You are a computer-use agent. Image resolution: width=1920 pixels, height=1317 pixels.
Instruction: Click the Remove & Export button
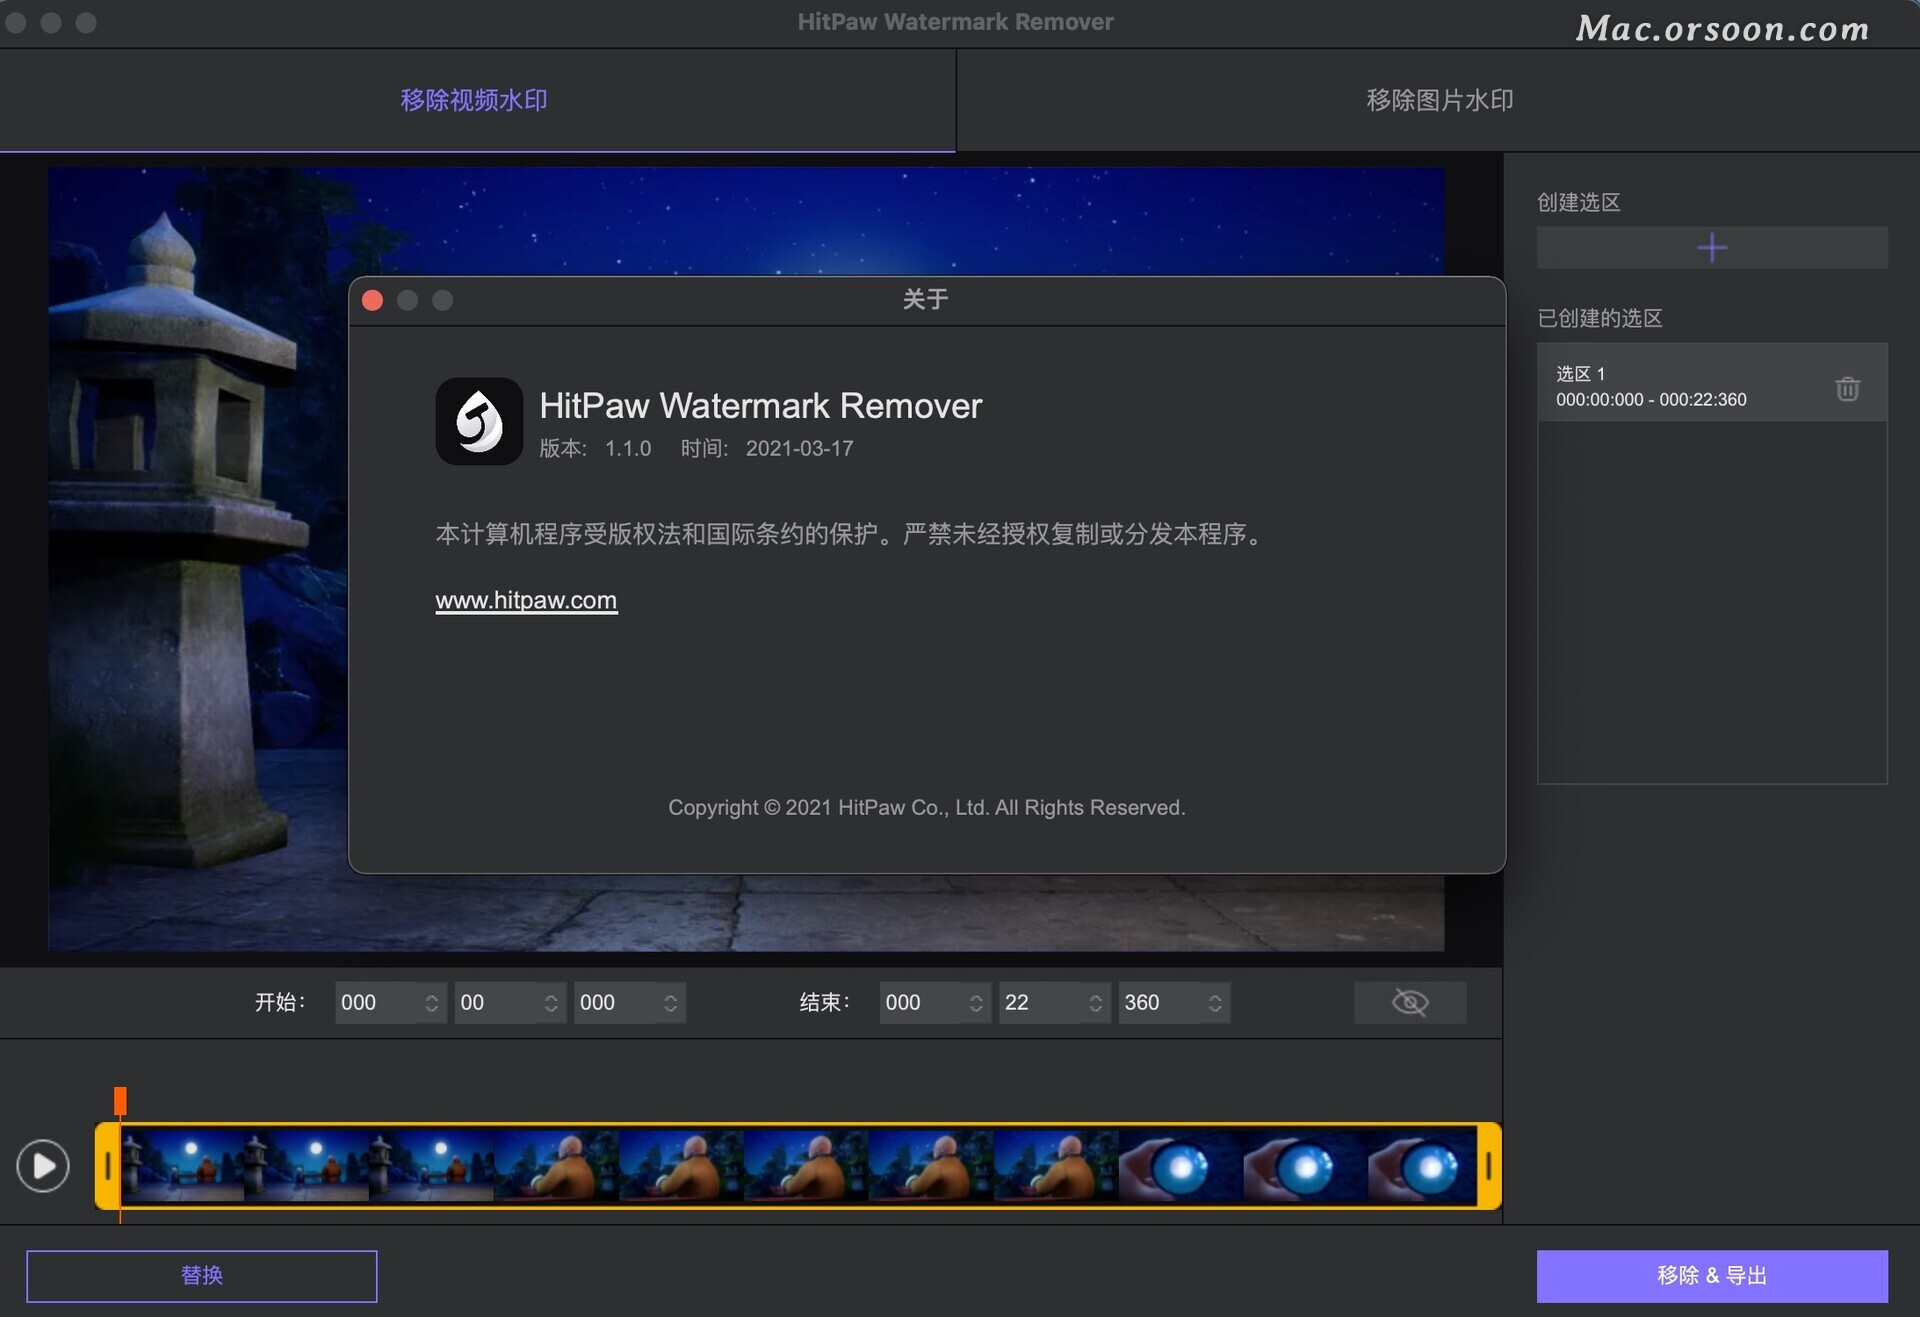(x=1711, y=1275)
